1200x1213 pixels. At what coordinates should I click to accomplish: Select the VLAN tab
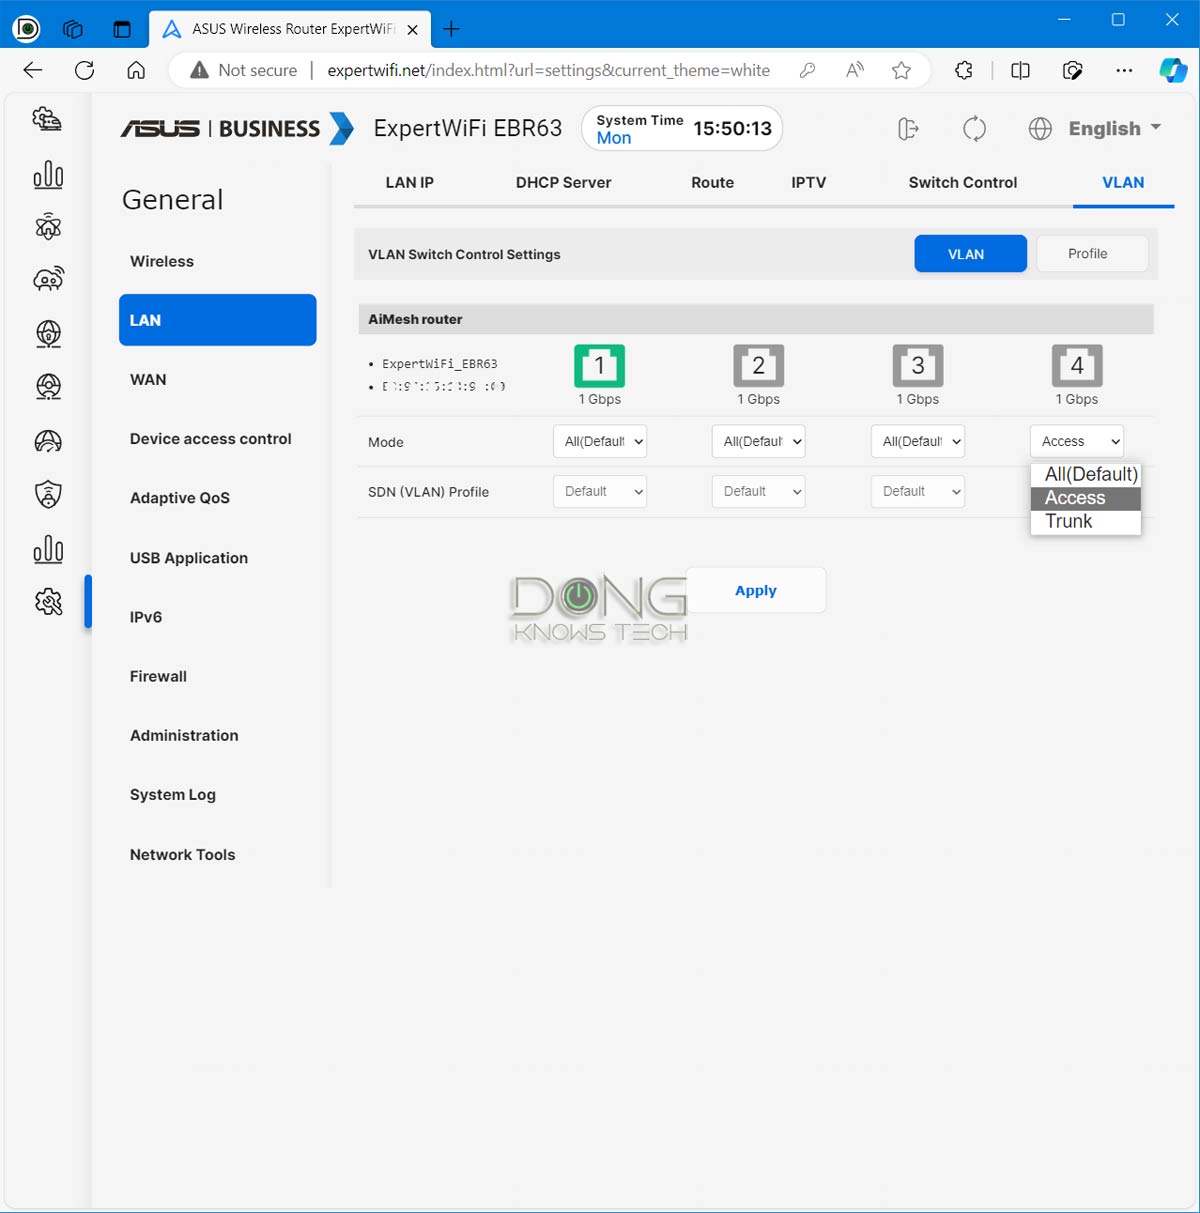1123,182
